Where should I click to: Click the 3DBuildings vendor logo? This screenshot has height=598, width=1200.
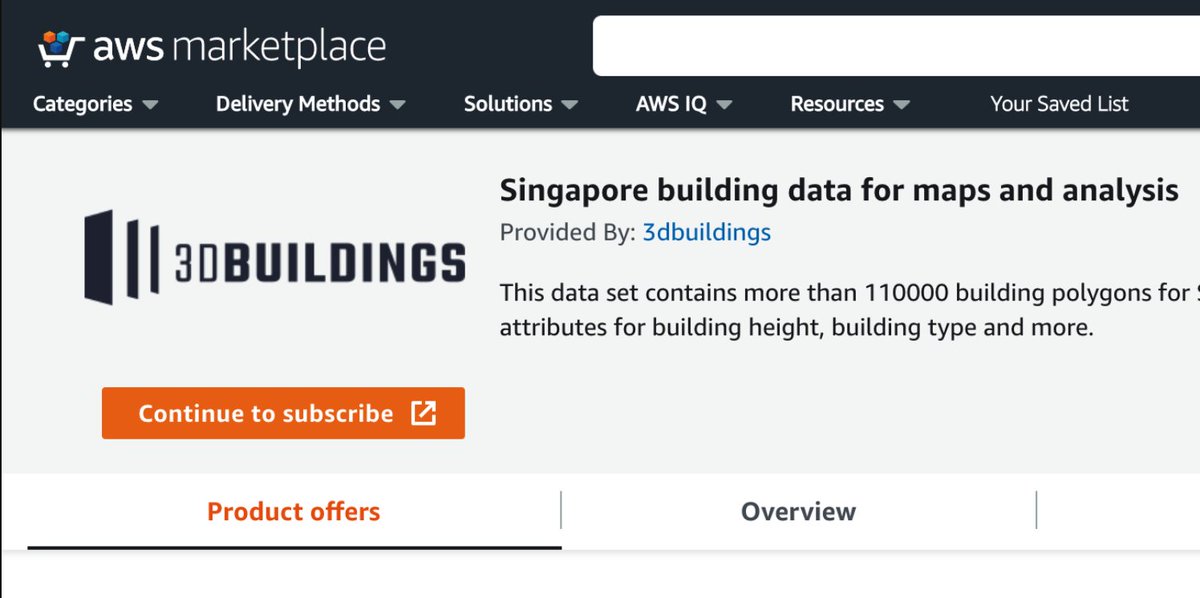click(x=276, y=257)
